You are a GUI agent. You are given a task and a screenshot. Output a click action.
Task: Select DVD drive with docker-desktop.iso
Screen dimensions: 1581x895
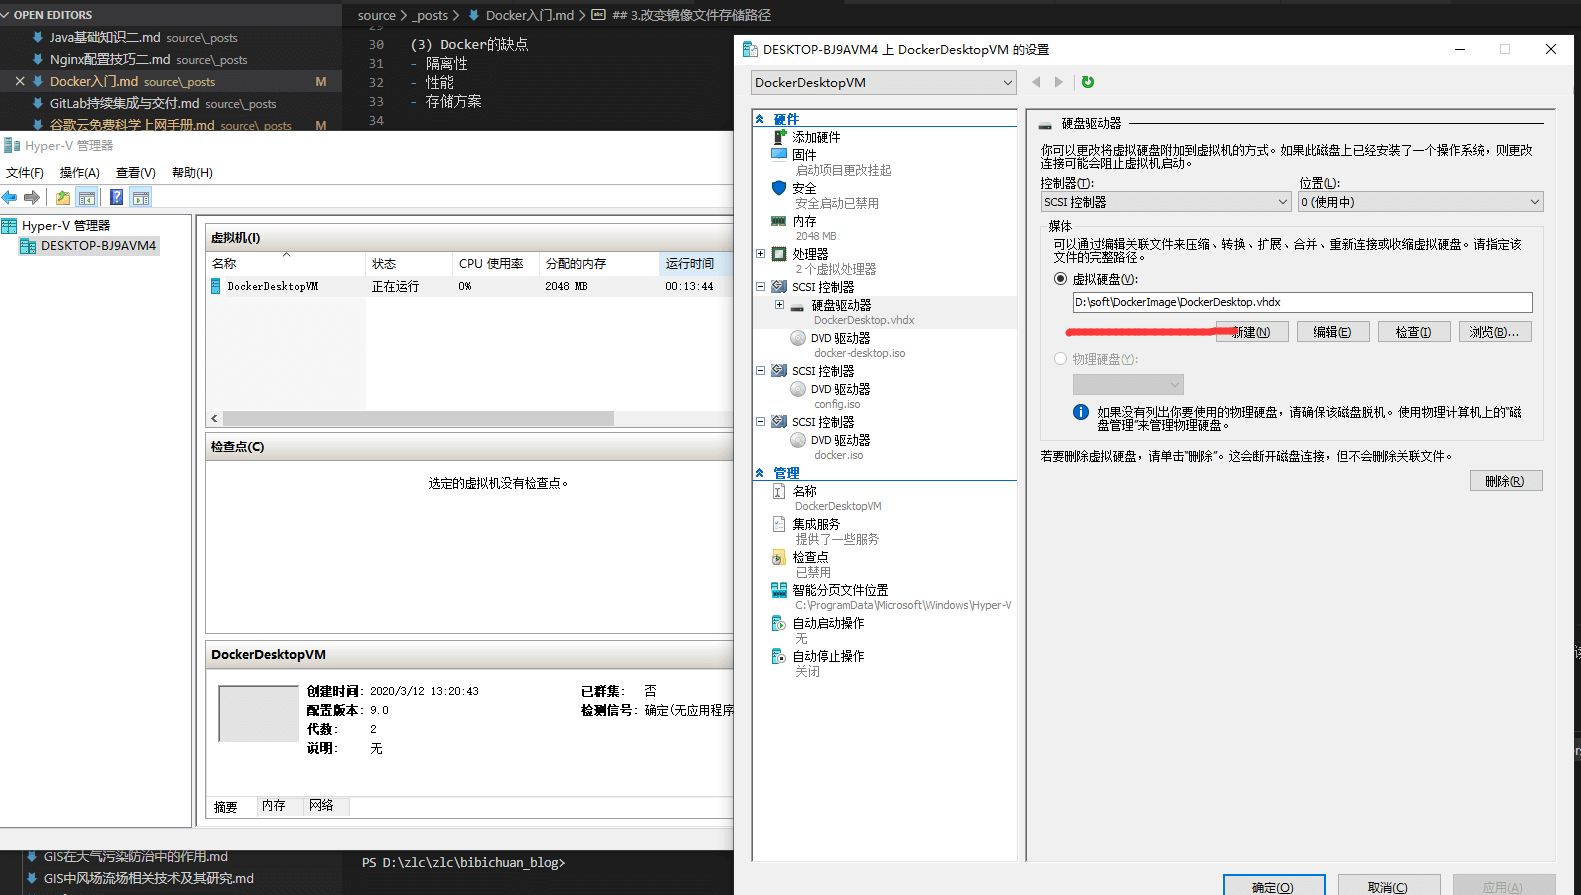coord(840,338)
